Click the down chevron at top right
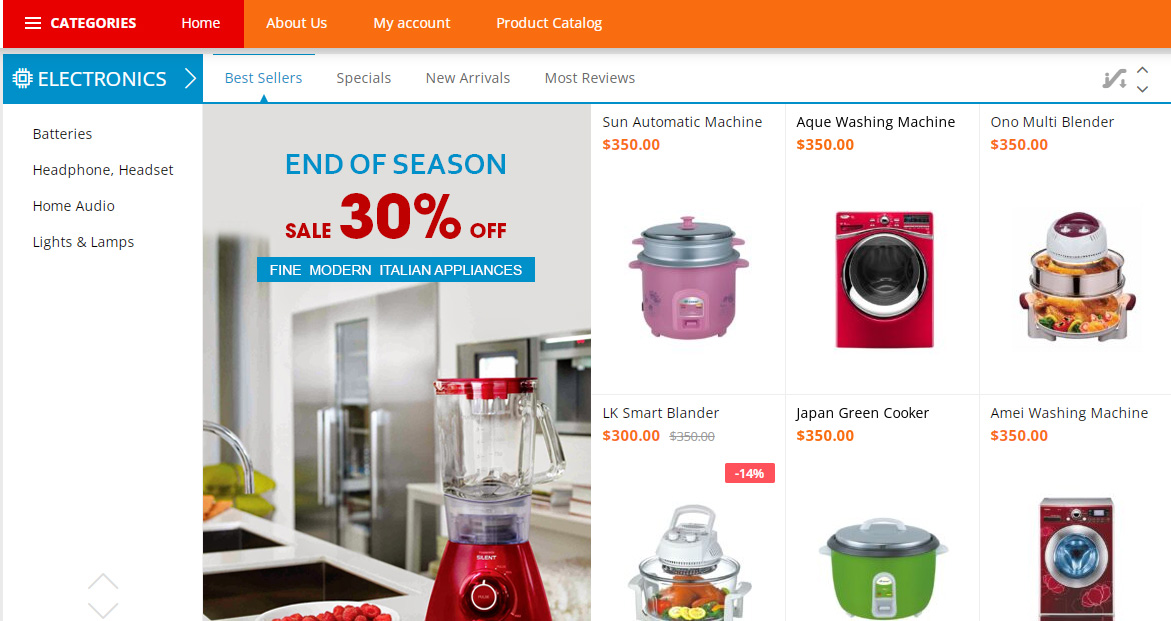 pos(1143,89)
